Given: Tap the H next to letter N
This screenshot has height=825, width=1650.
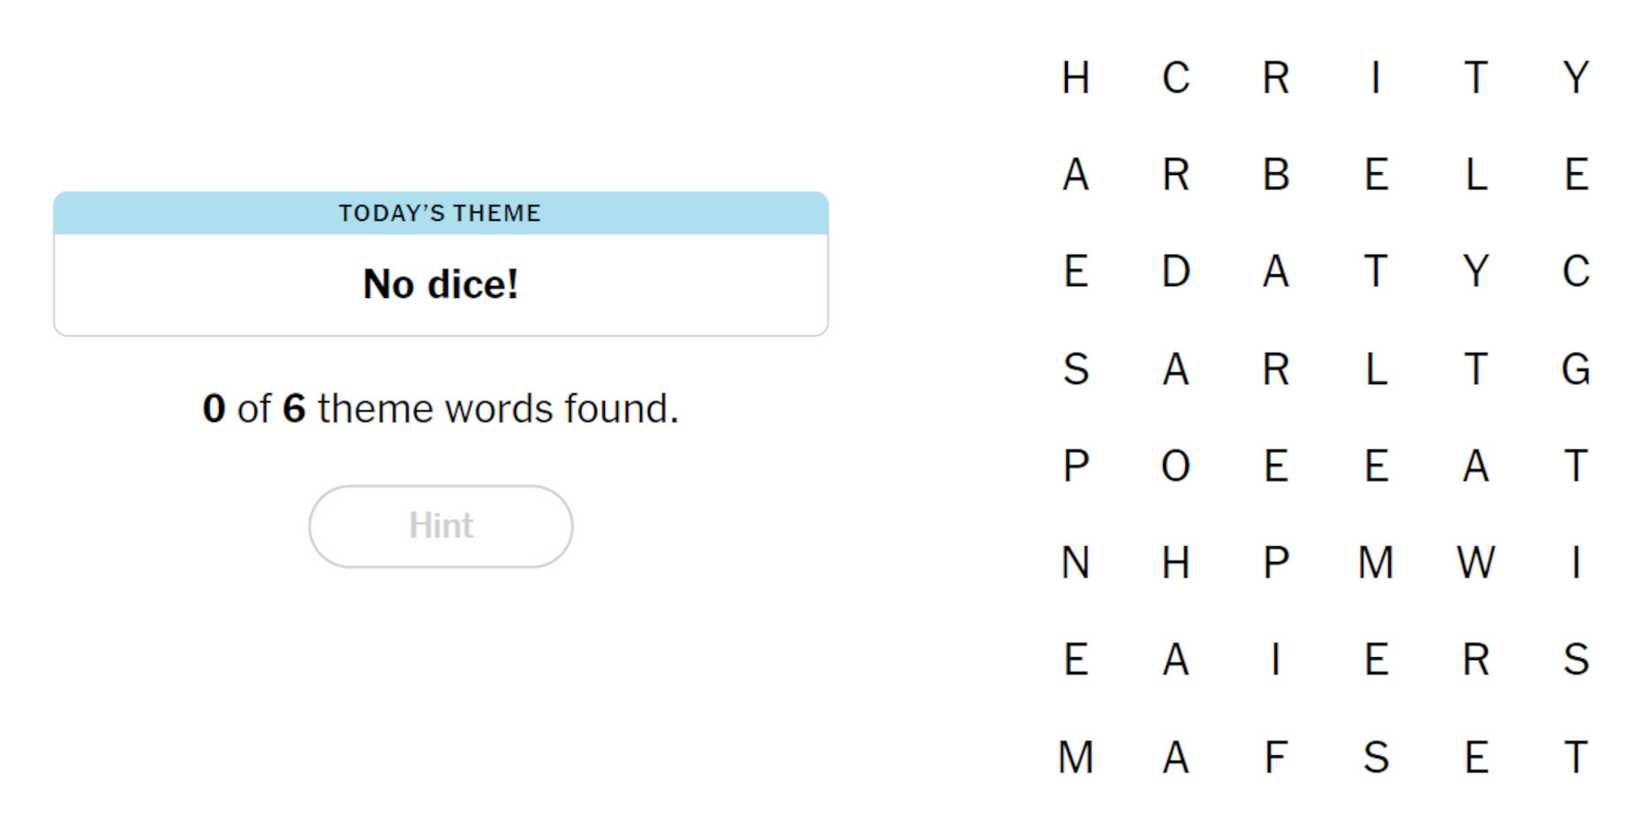Looking at the screenshot, I should click(1175, 563).
